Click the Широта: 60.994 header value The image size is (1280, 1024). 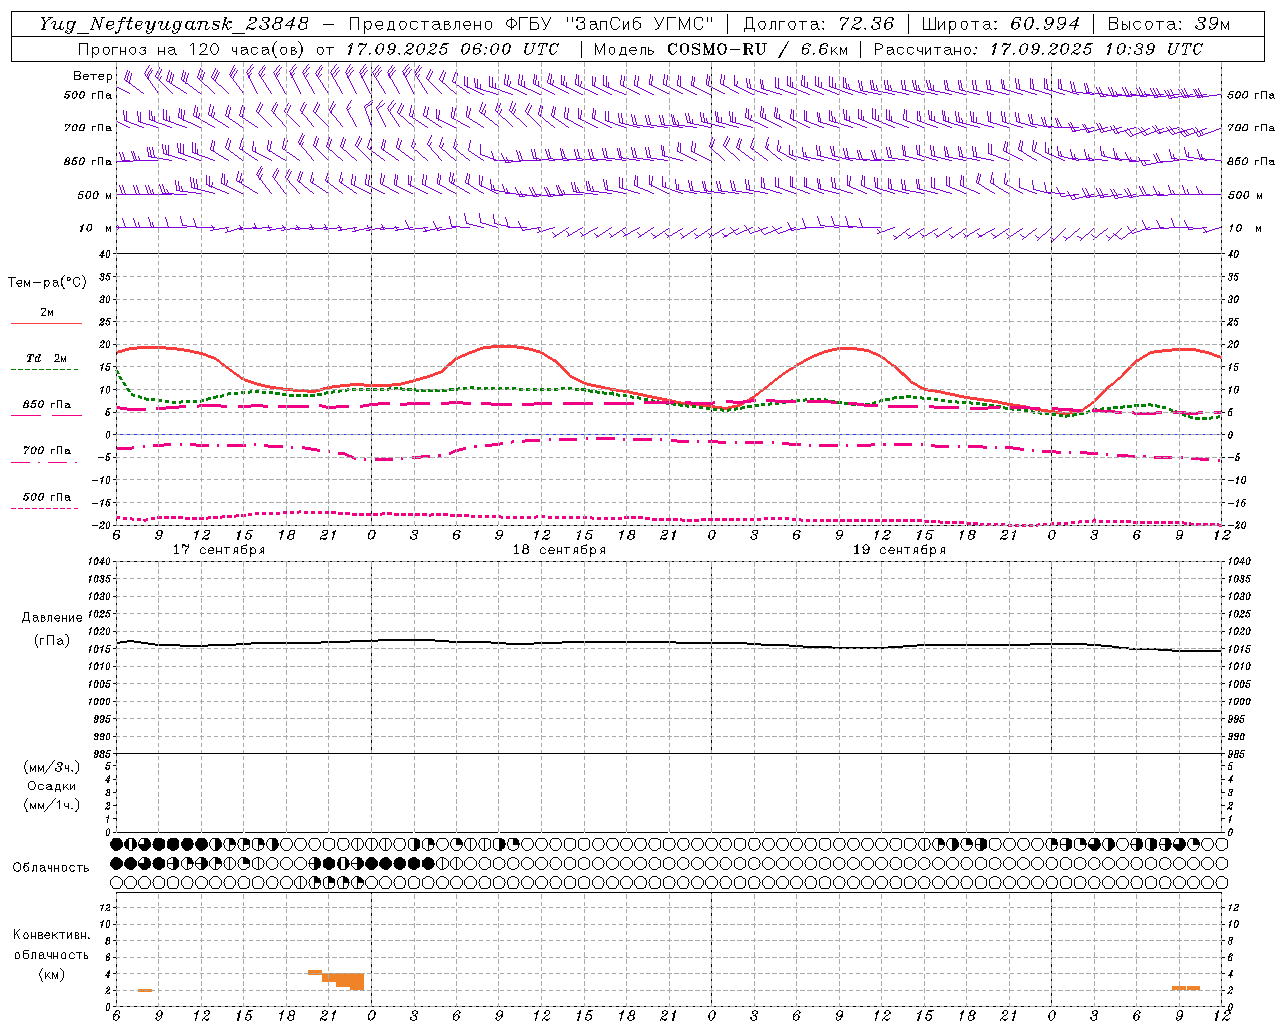click(1000, 24)
